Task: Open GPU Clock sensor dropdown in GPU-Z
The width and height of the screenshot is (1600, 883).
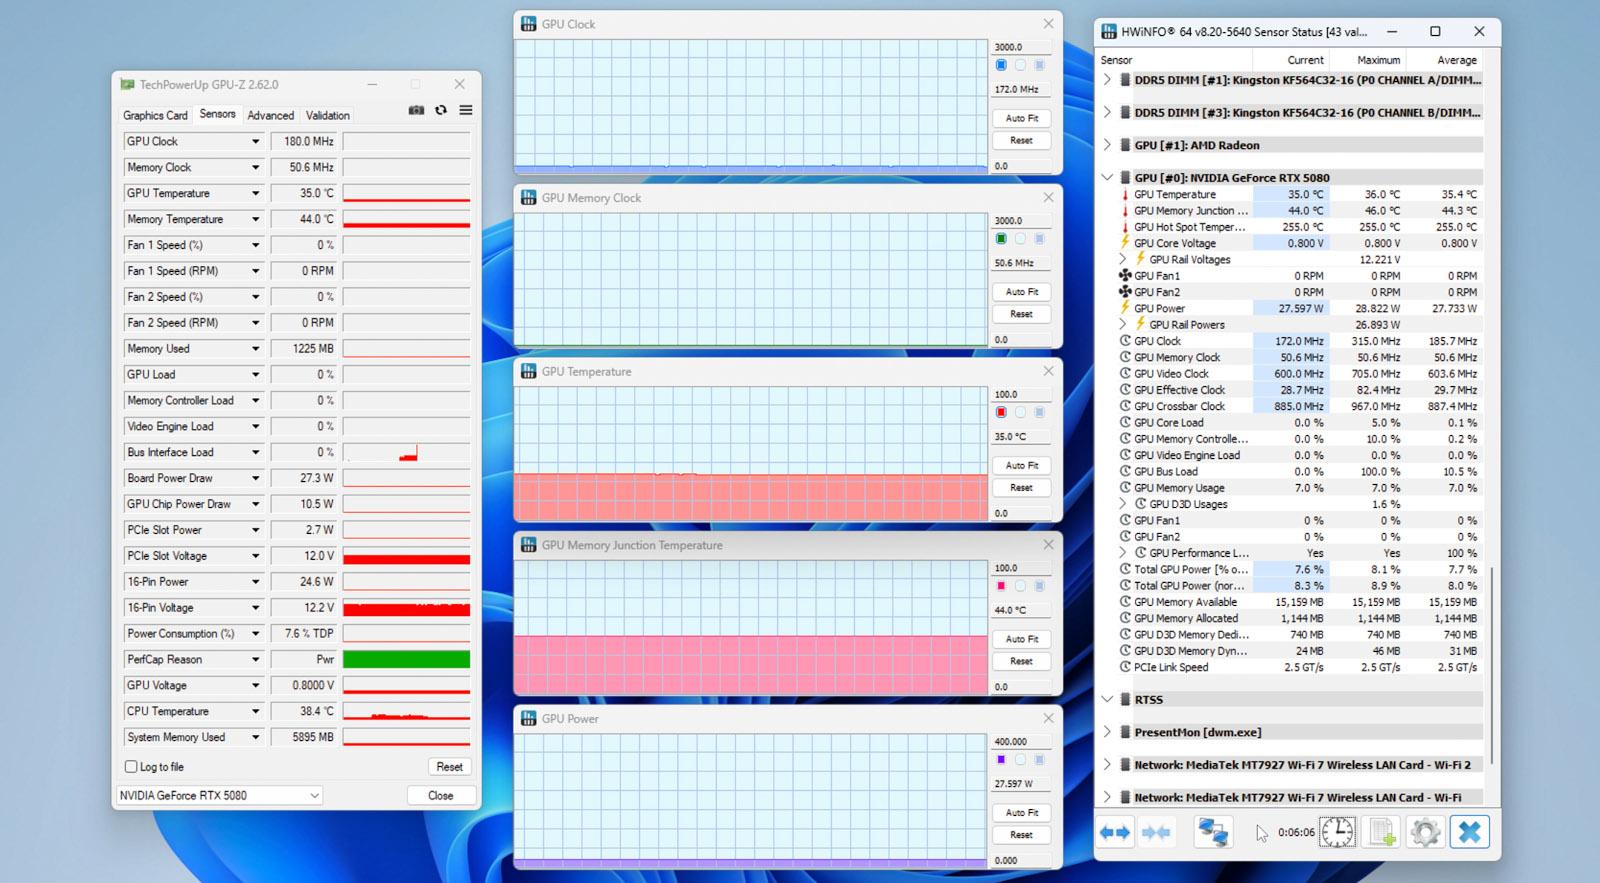Action: pyautogui.click(x=255, y=142)
